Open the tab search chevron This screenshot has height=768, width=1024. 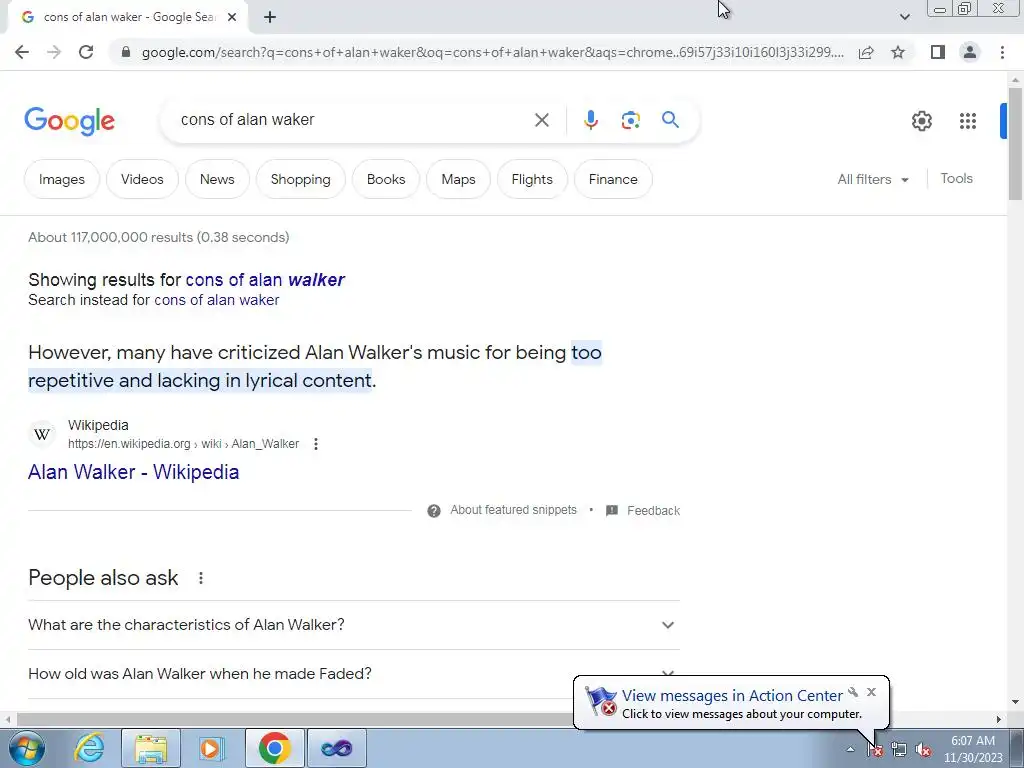tap(904, 17)
